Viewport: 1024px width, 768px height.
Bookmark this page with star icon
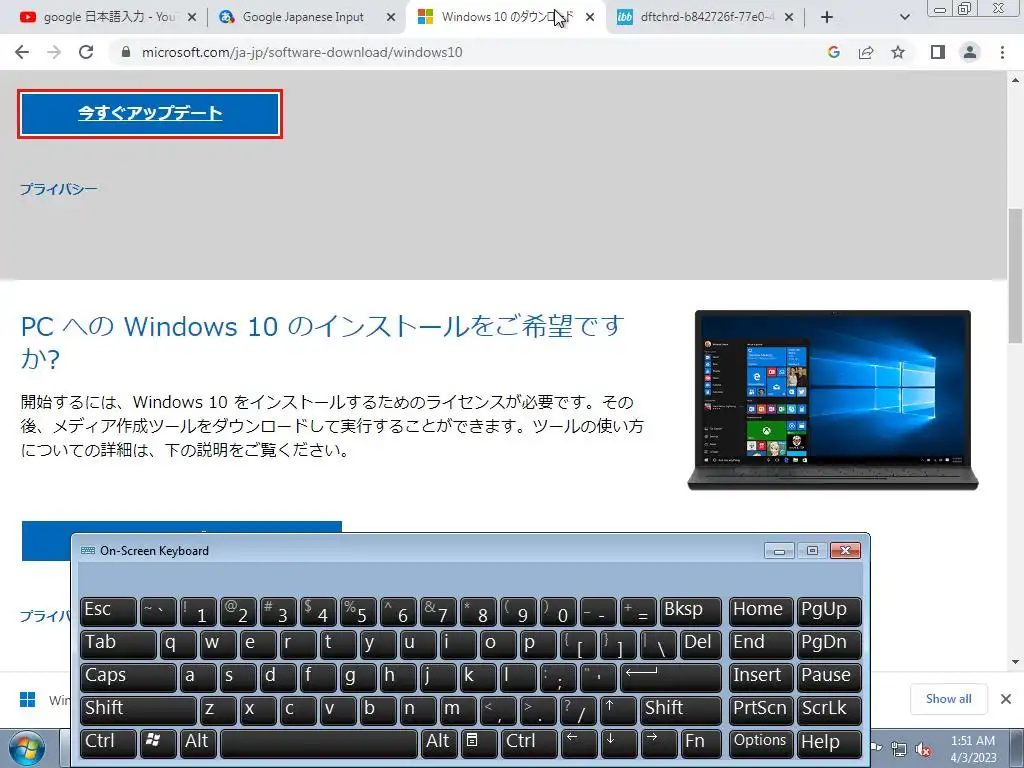click(898, 52)
